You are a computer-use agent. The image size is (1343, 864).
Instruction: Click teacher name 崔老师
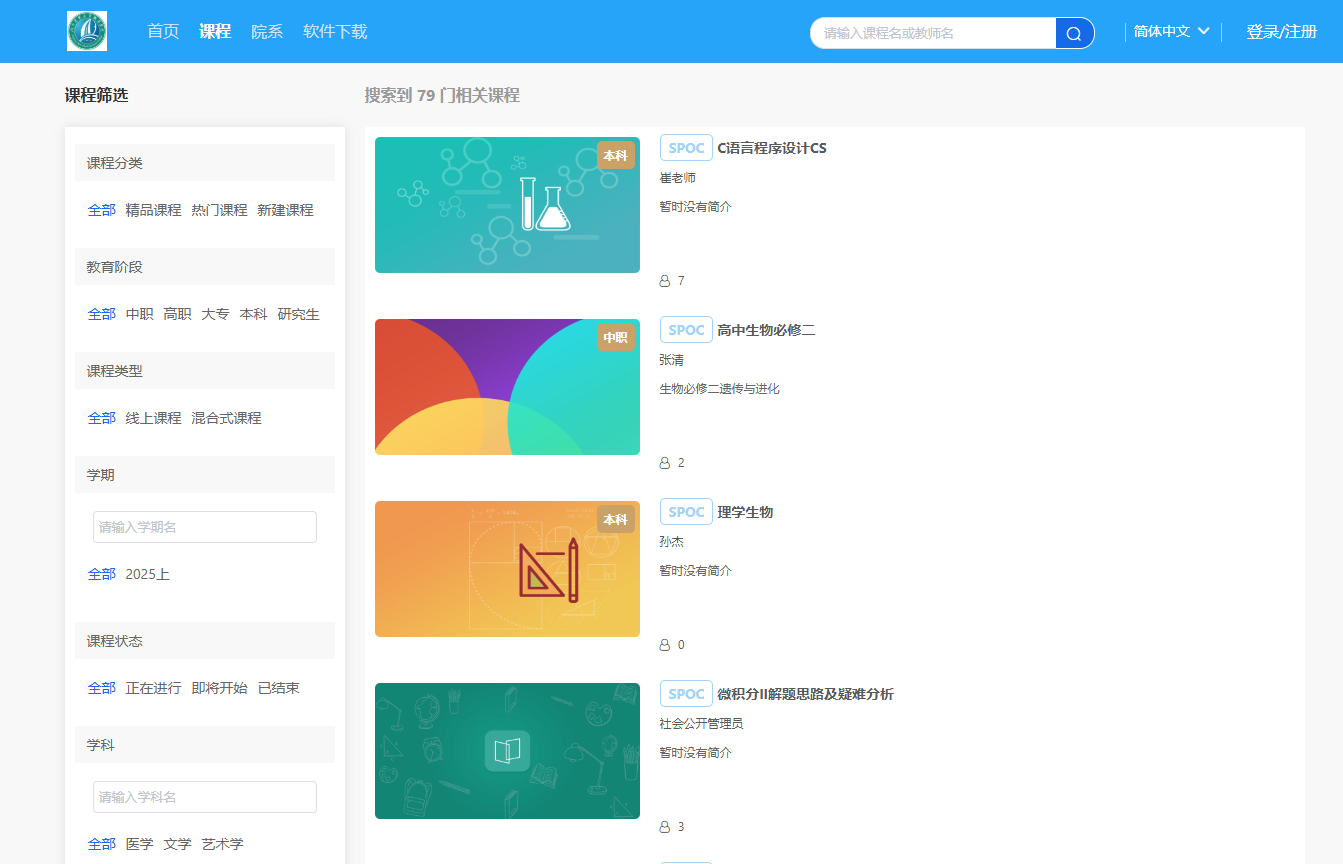[x=677, y=178]
